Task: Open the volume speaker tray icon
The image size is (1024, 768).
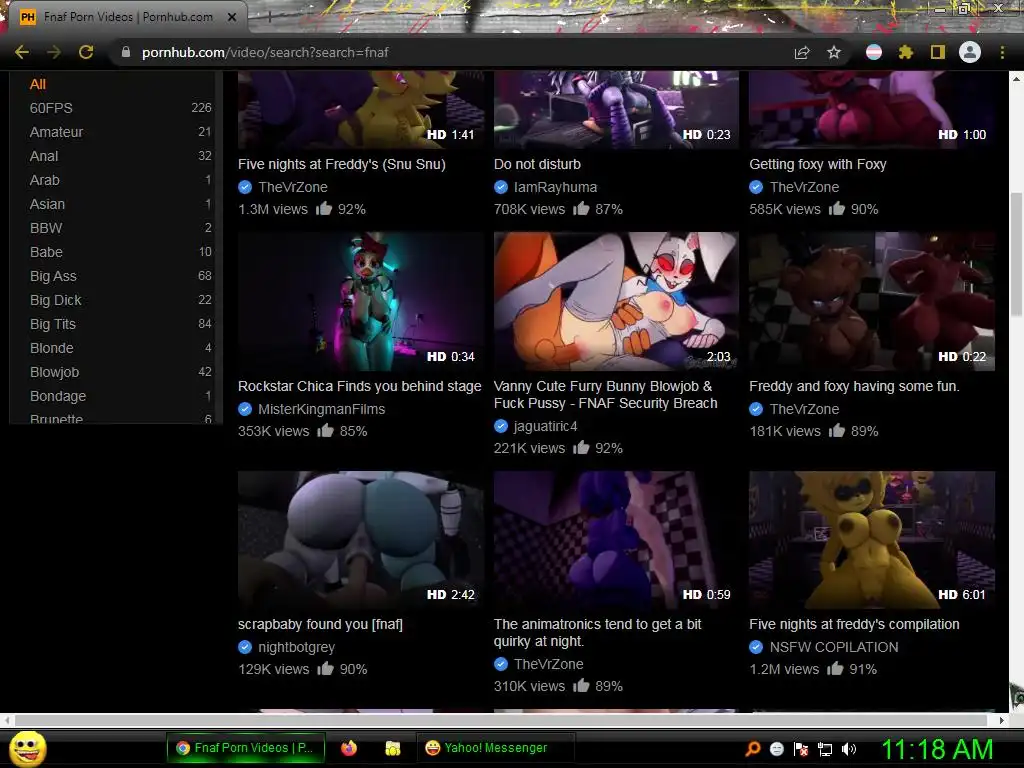Action: click(848, 749)
